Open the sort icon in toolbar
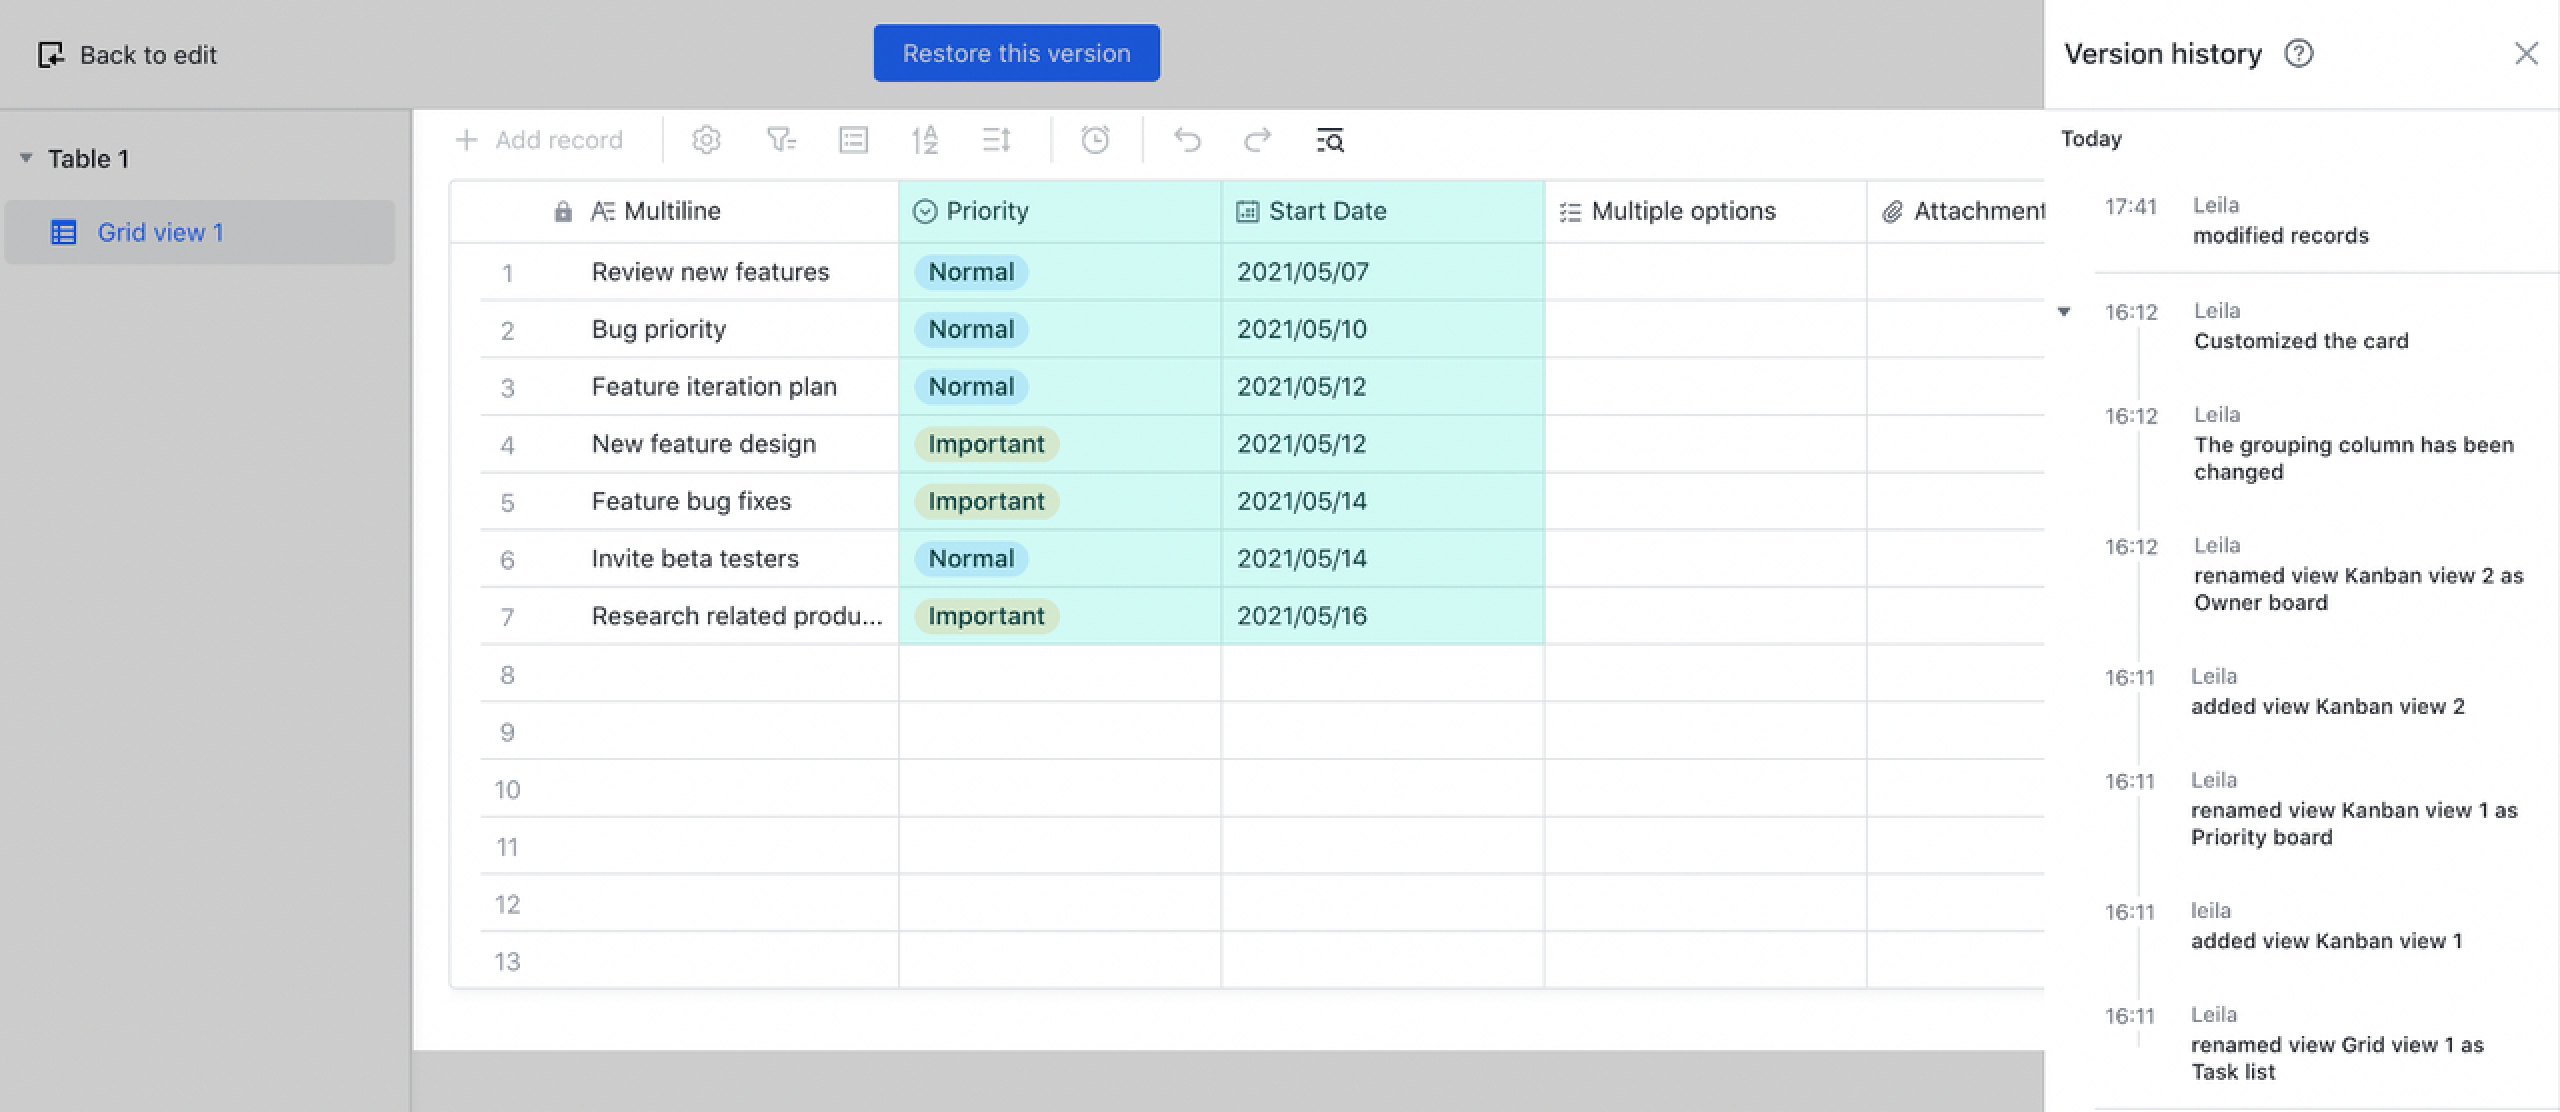This screenshot has width=2560, height=1112. [x=925, y=140]
